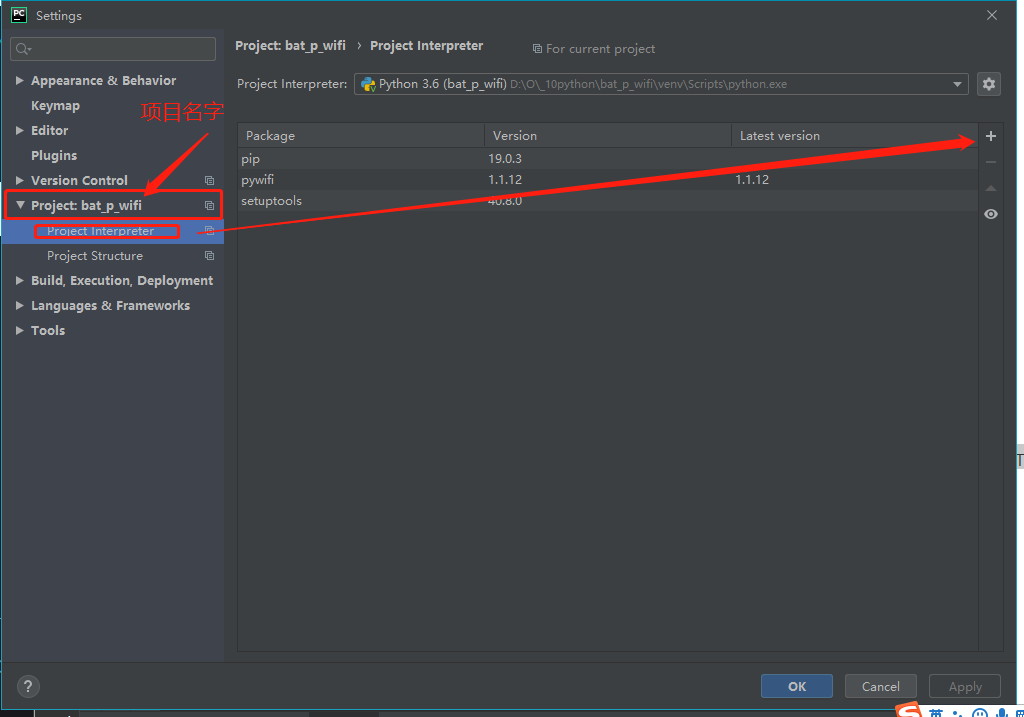
Task: Click the copy icon beside Project: bat_p_wifi
Action: [x=209, y=206]
